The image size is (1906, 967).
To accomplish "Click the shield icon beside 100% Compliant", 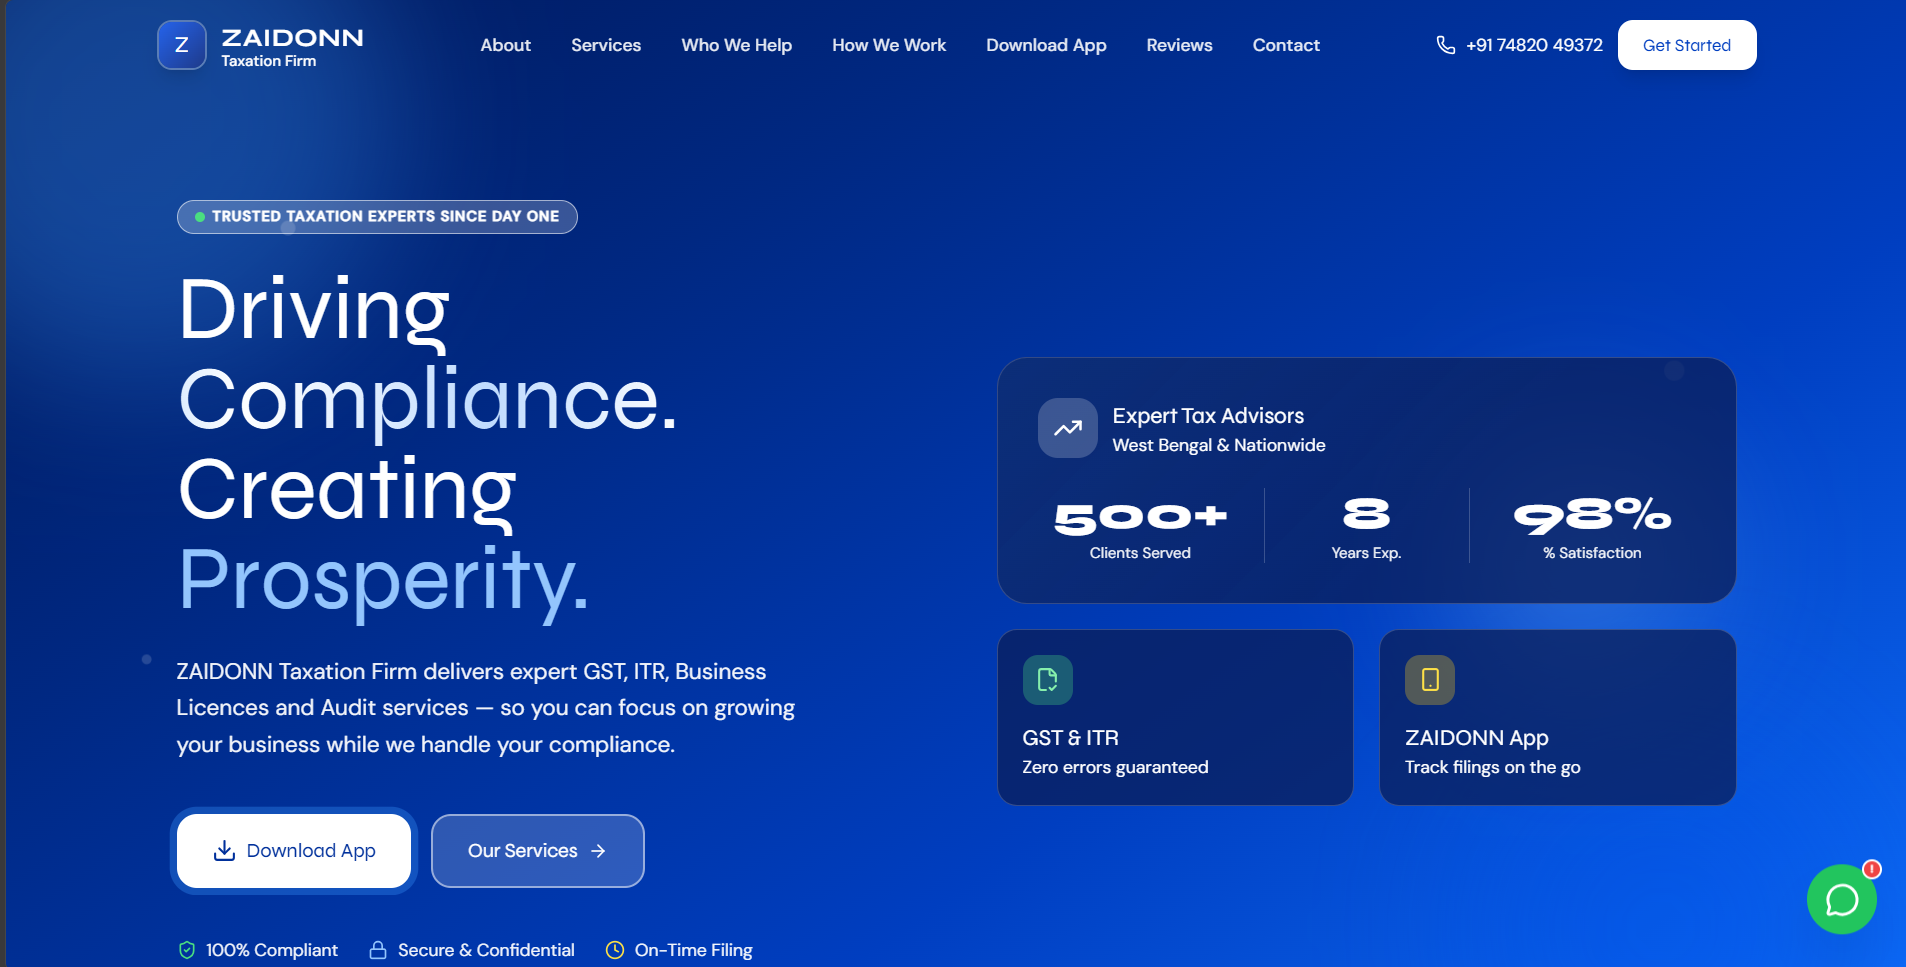I will click(186, 950).
